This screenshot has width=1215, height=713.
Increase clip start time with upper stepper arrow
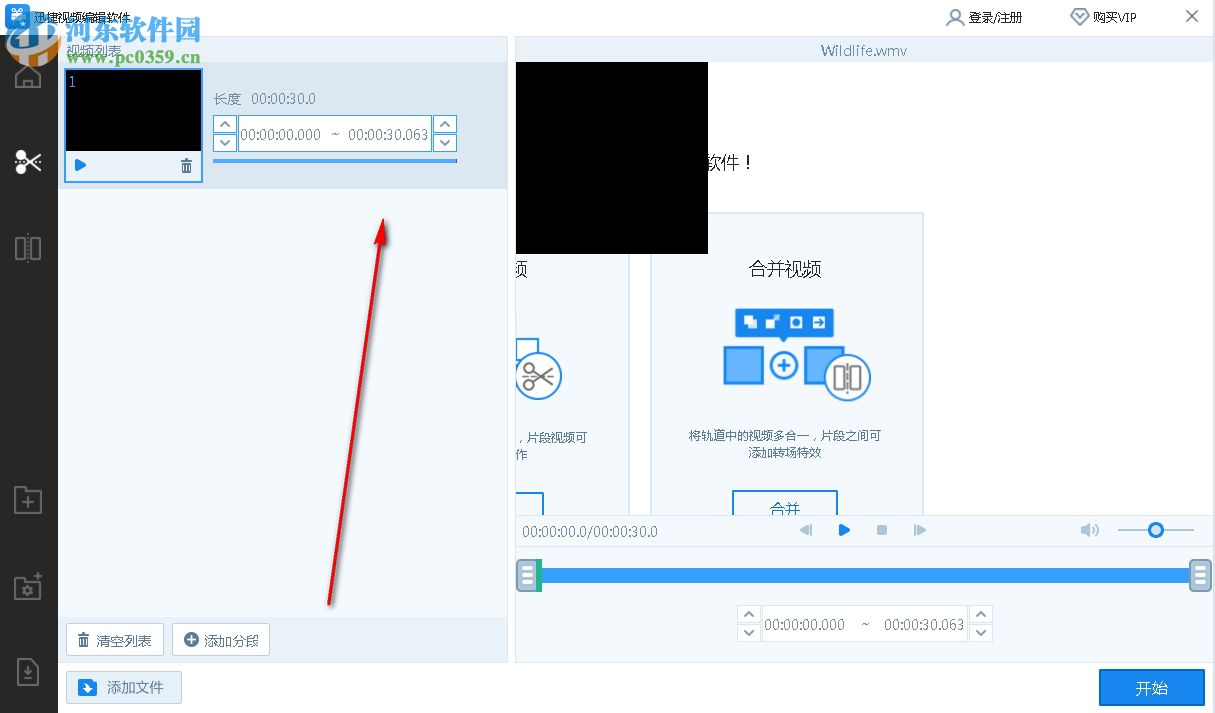pos(224,123)
